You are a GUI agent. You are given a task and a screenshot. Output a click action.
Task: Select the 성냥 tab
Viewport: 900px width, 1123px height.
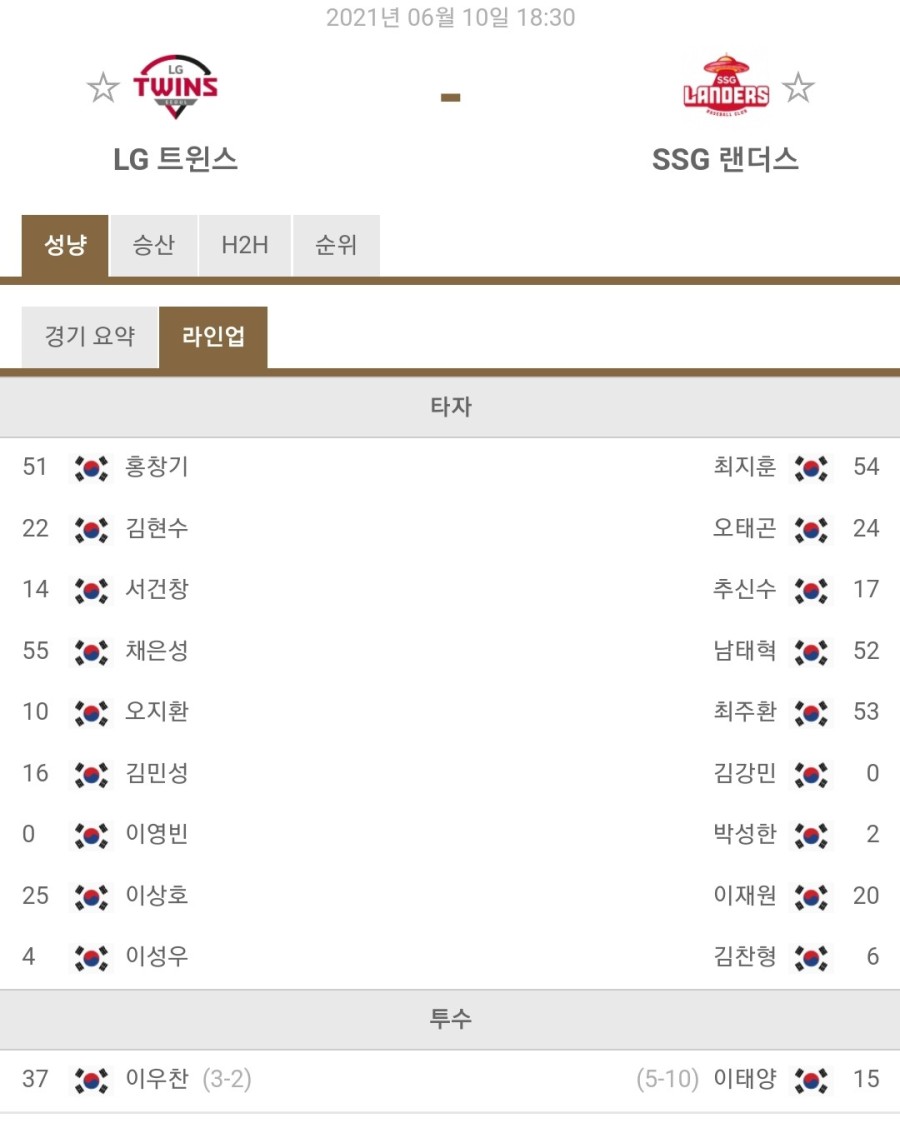65,246
